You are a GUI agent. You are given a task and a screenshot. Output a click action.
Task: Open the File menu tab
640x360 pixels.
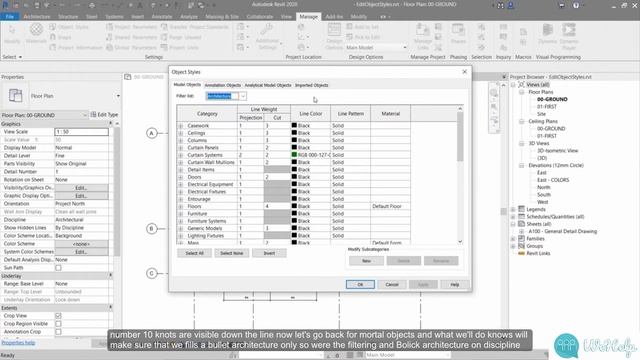pos(9,17)
